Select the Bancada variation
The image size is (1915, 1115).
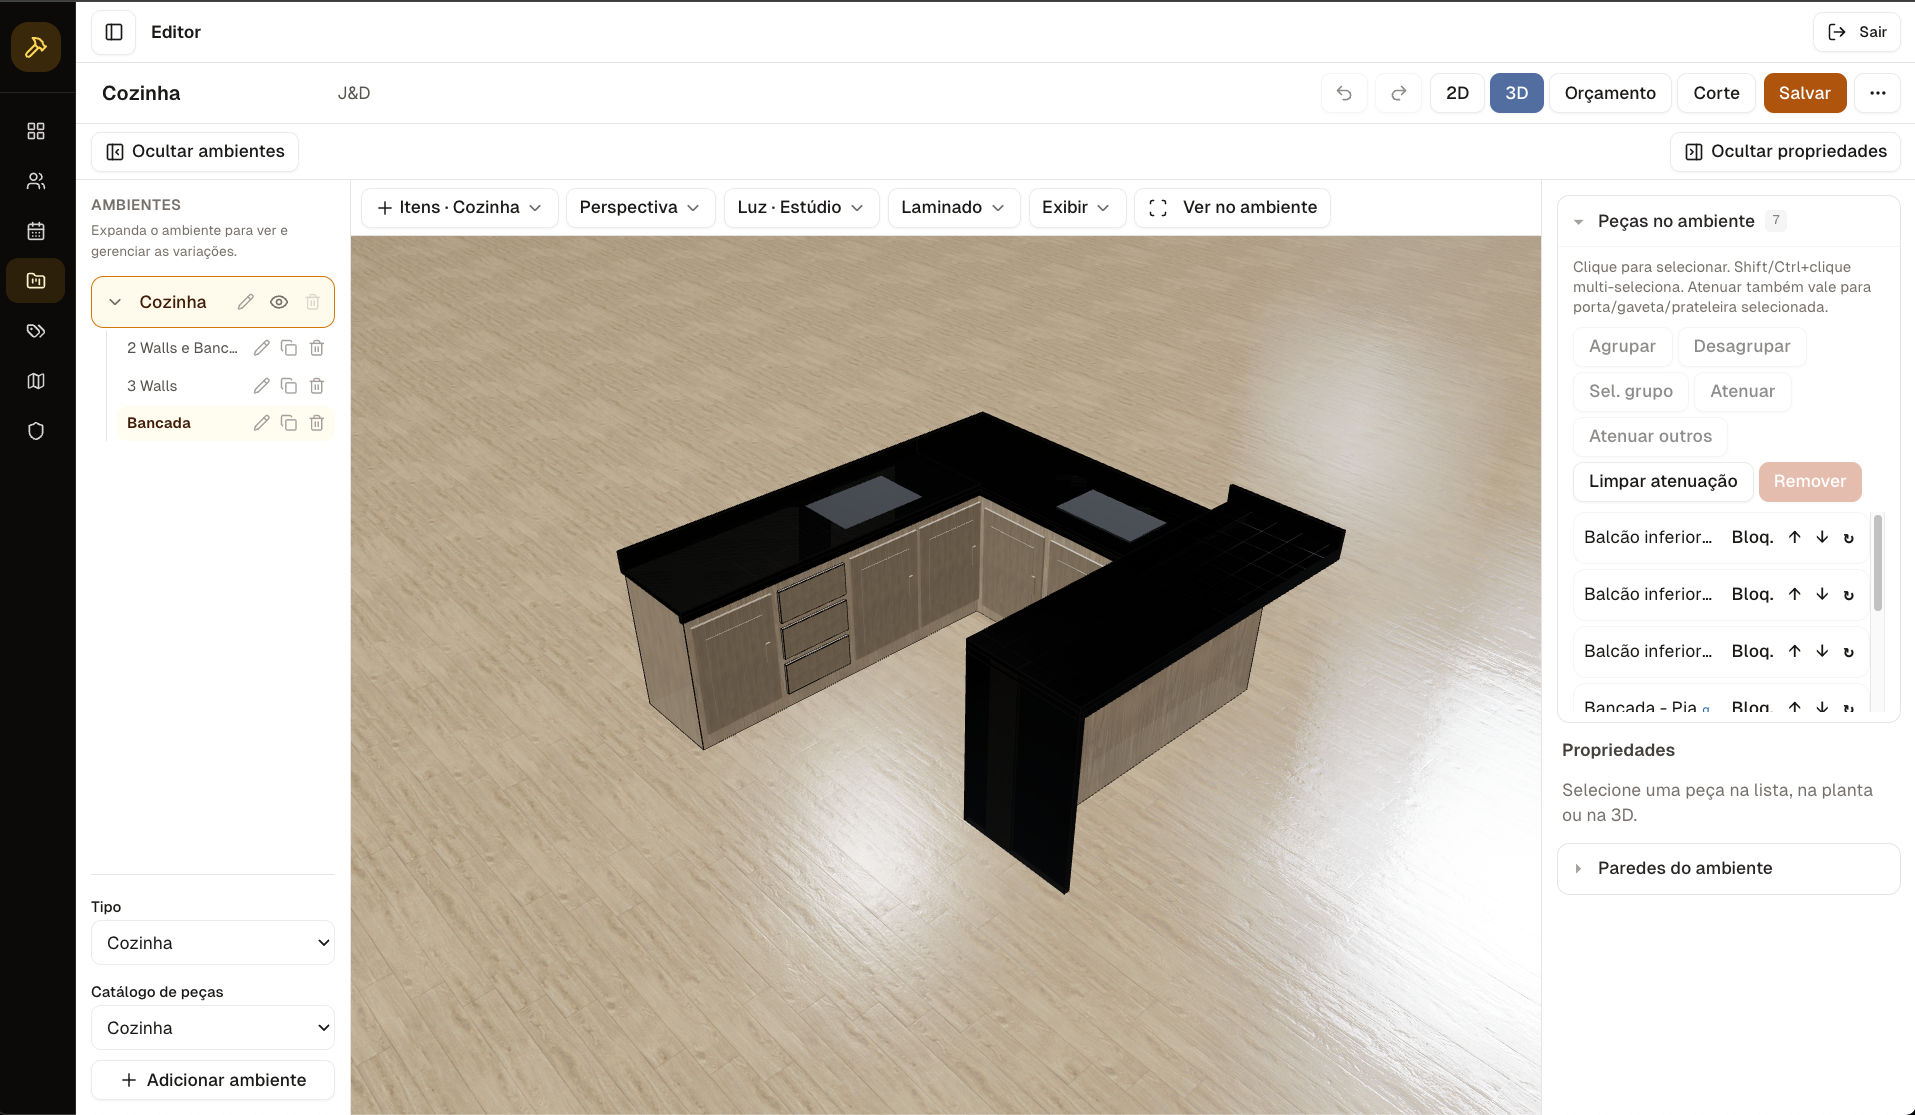[x=159, y=423]
